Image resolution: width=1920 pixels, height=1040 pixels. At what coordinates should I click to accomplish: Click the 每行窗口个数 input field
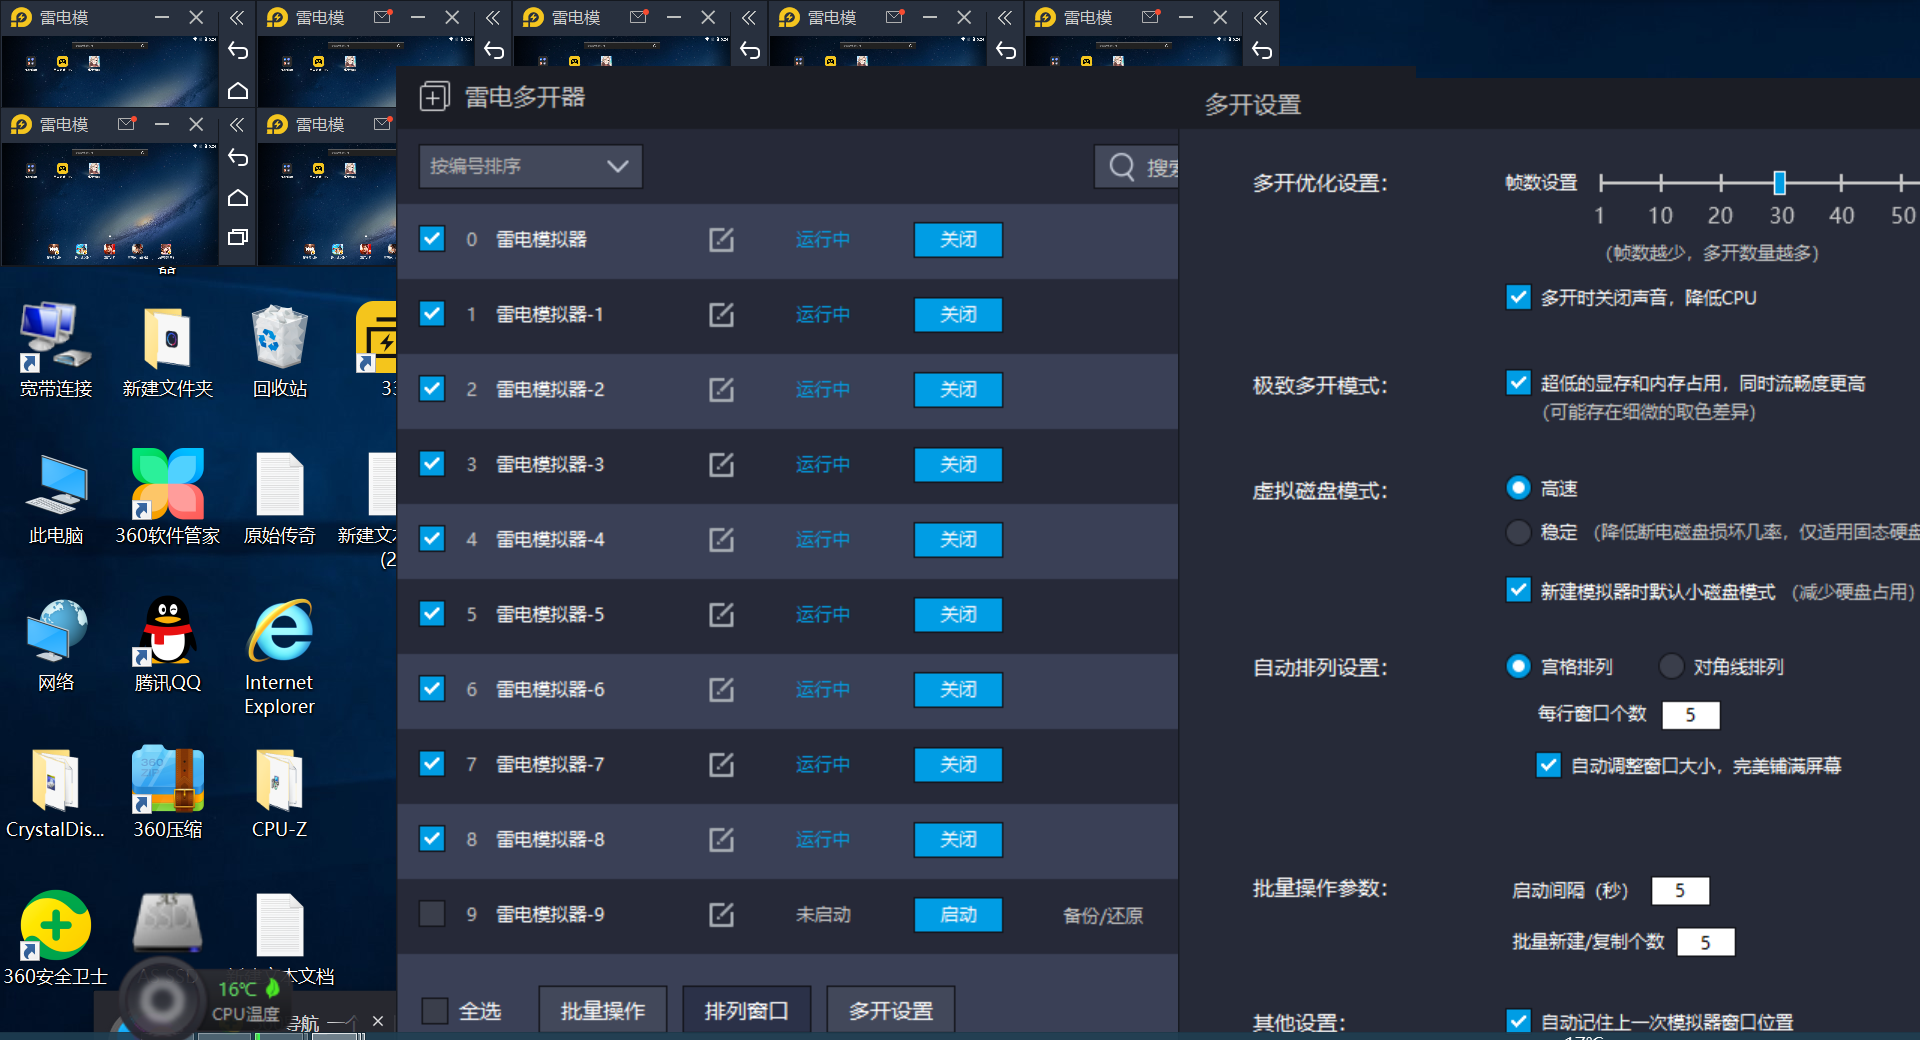click(x=1691, y=714)
